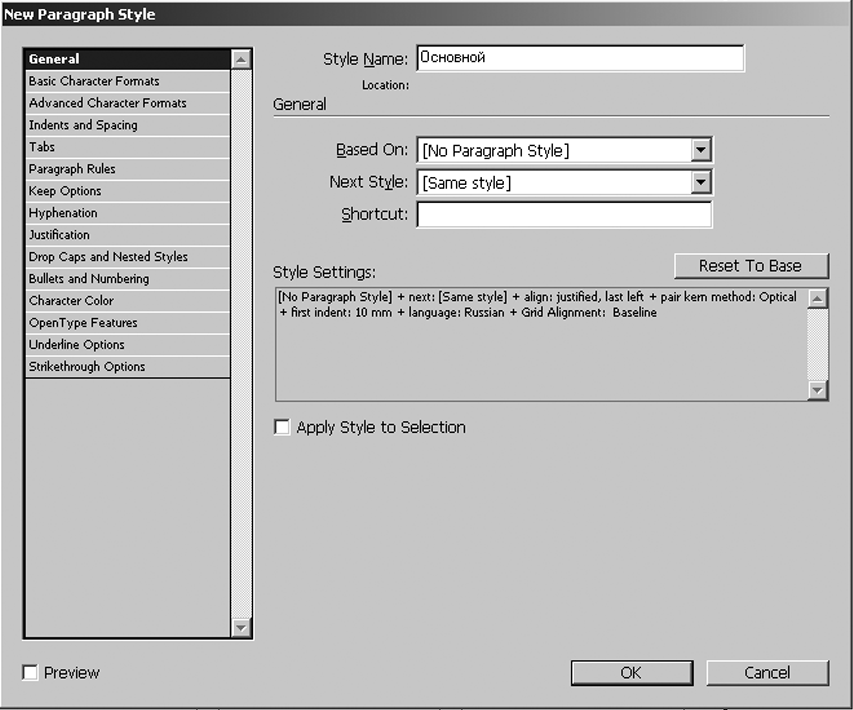
Task: Click Style Settings scroll down arrow
Action: (818, 390)
